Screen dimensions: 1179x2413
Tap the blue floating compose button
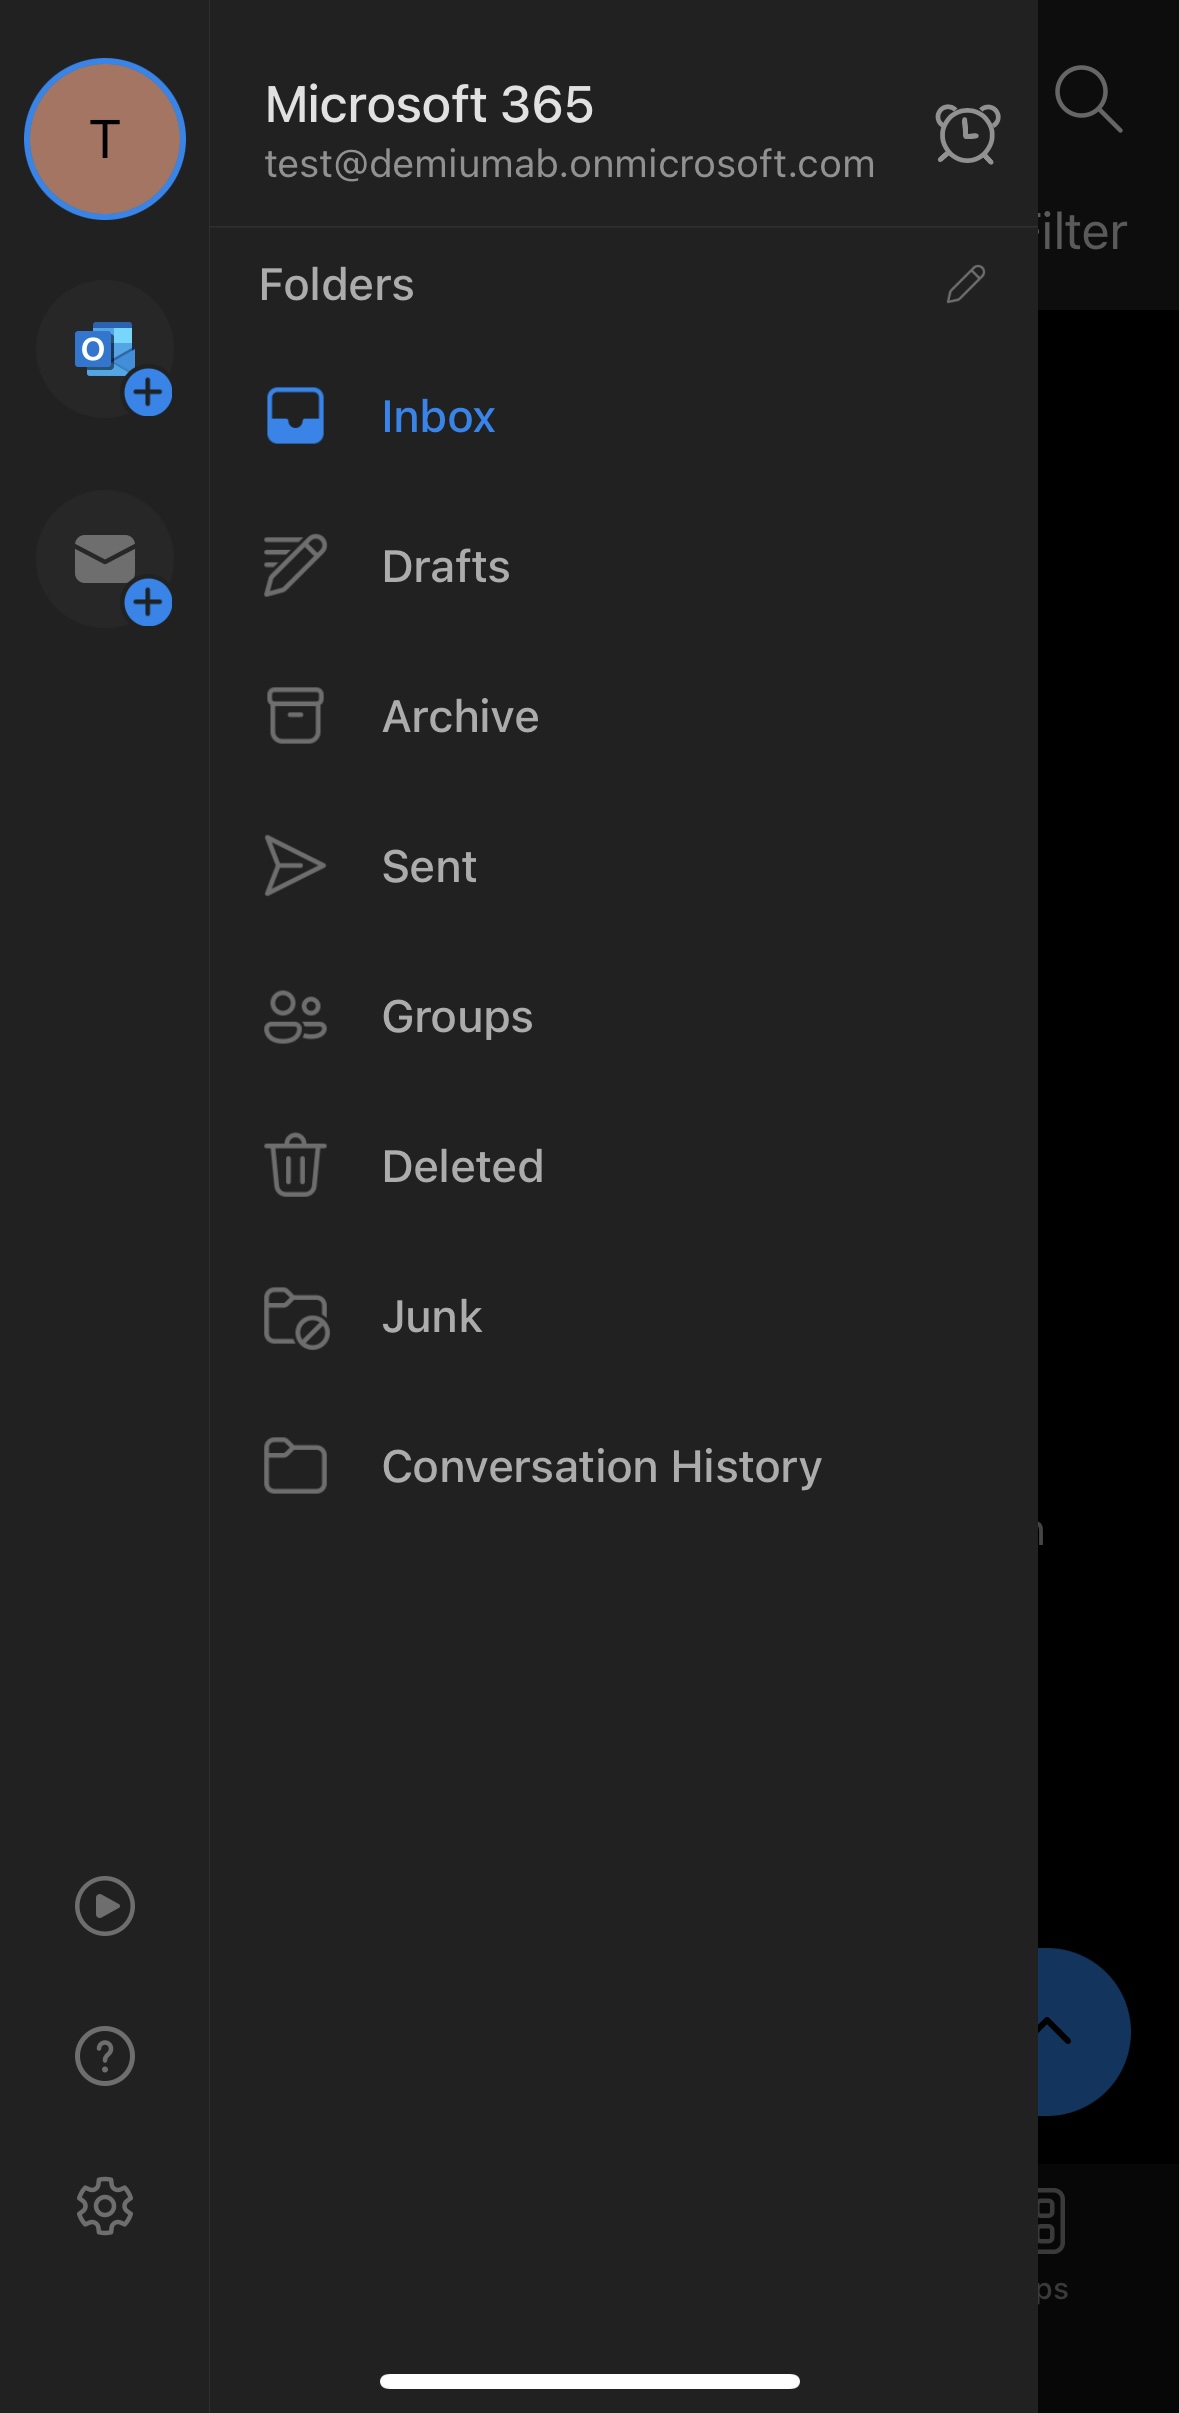coord(1084,2031)
